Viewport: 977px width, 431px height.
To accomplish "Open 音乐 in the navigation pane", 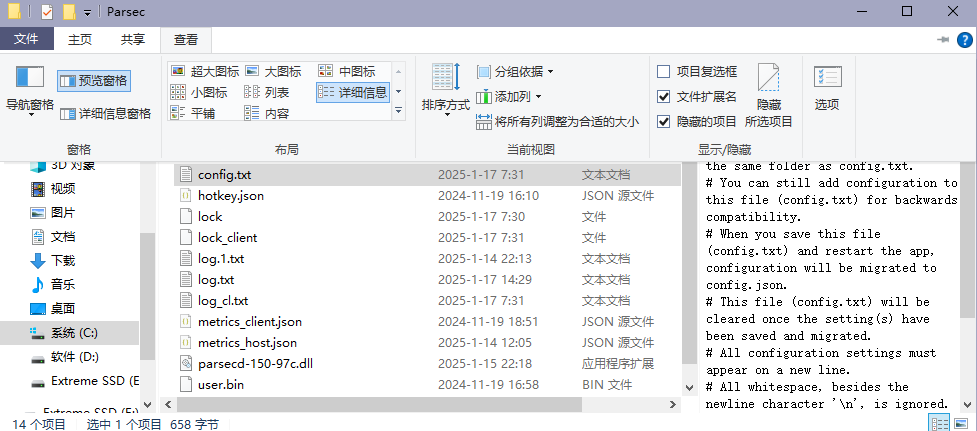I will tap(62, 285).
